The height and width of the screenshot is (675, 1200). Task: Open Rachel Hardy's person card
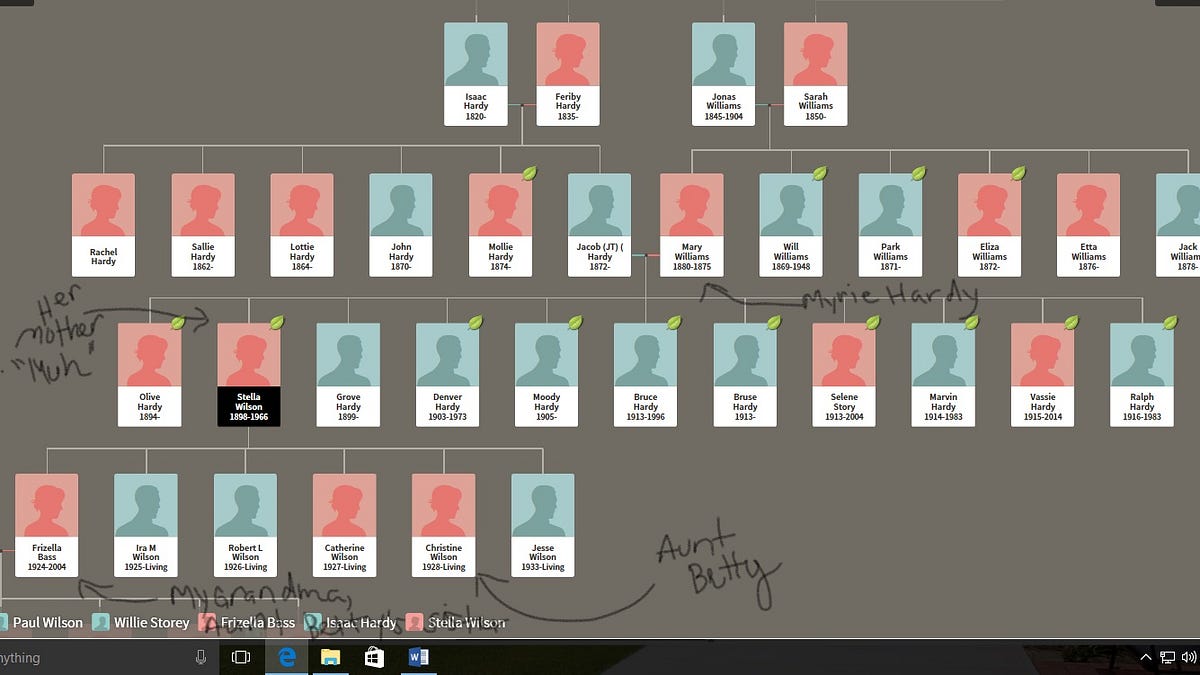tap(104, 225)
